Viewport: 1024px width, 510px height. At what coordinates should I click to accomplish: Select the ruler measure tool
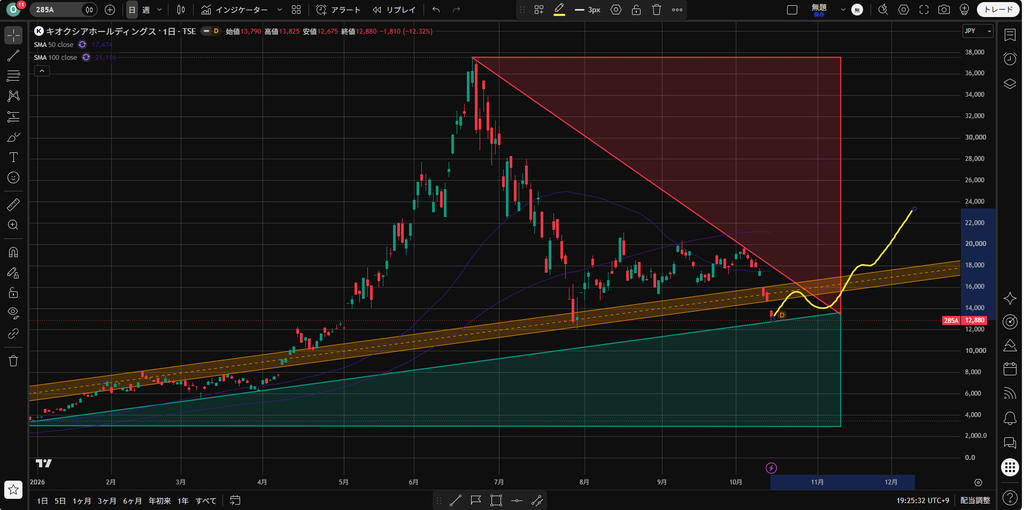[x=13, y=205]
